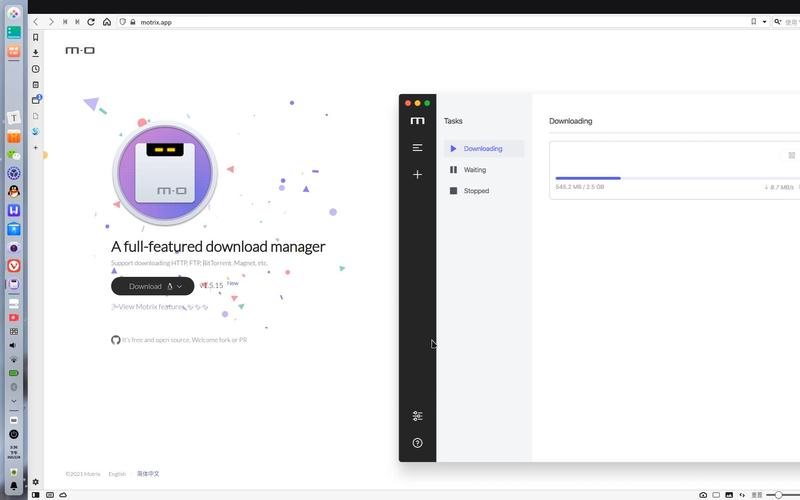
Task: Click the help question icon in the Motrix preview
Action: tap(417, 443)
